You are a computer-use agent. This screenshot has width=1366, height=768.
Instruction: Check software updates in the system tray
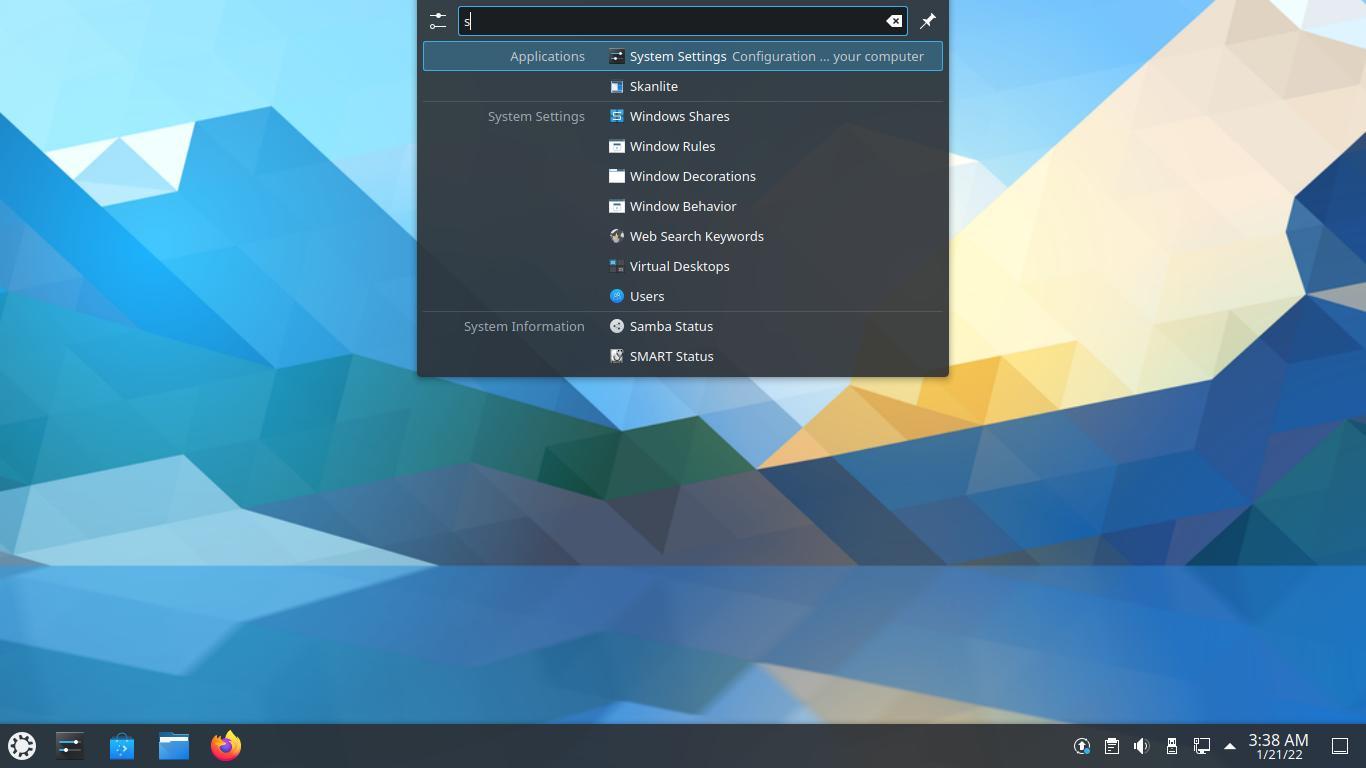[x=1081, y=745]
